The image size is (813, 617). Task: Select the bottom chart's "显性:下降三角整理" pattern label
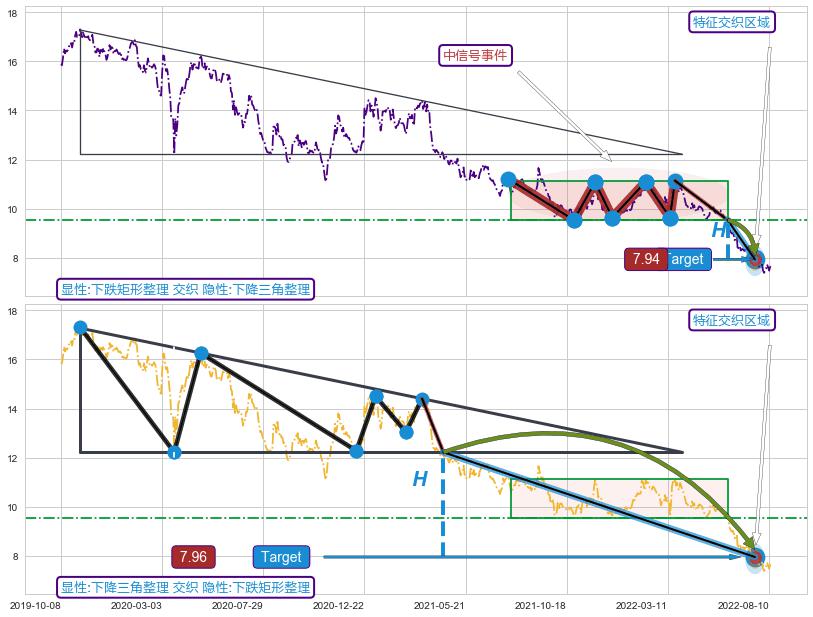click(x=187, y=587)
